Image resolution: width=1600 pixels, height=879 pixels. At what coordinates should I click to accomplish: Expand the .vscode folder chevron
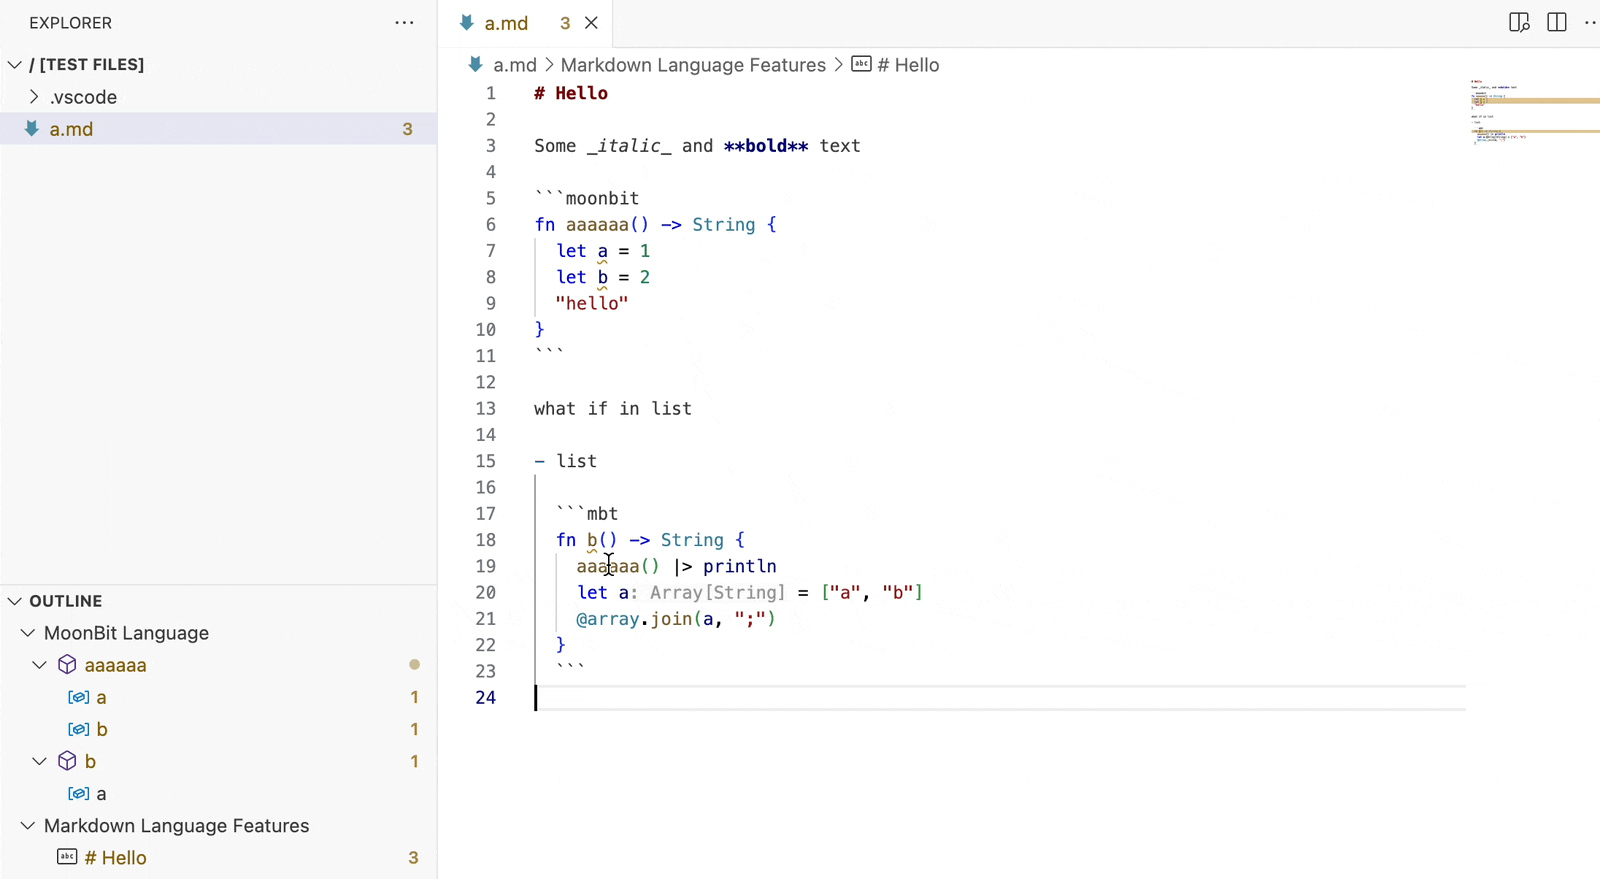coord(34,97)
